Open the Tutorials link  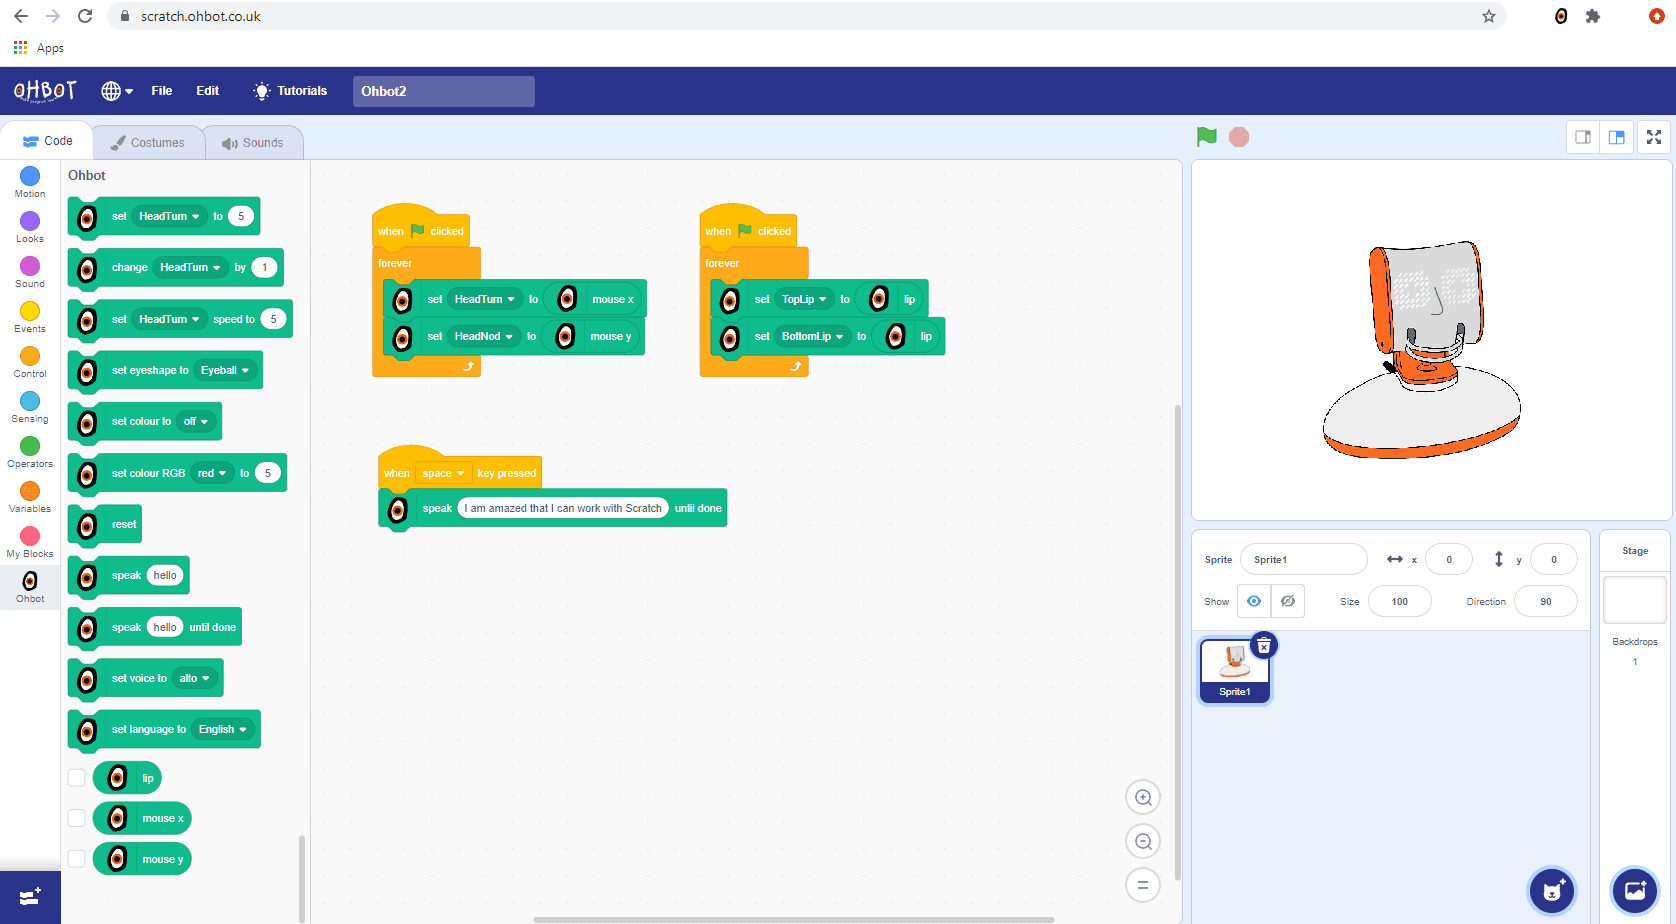[x=290, y=91]
